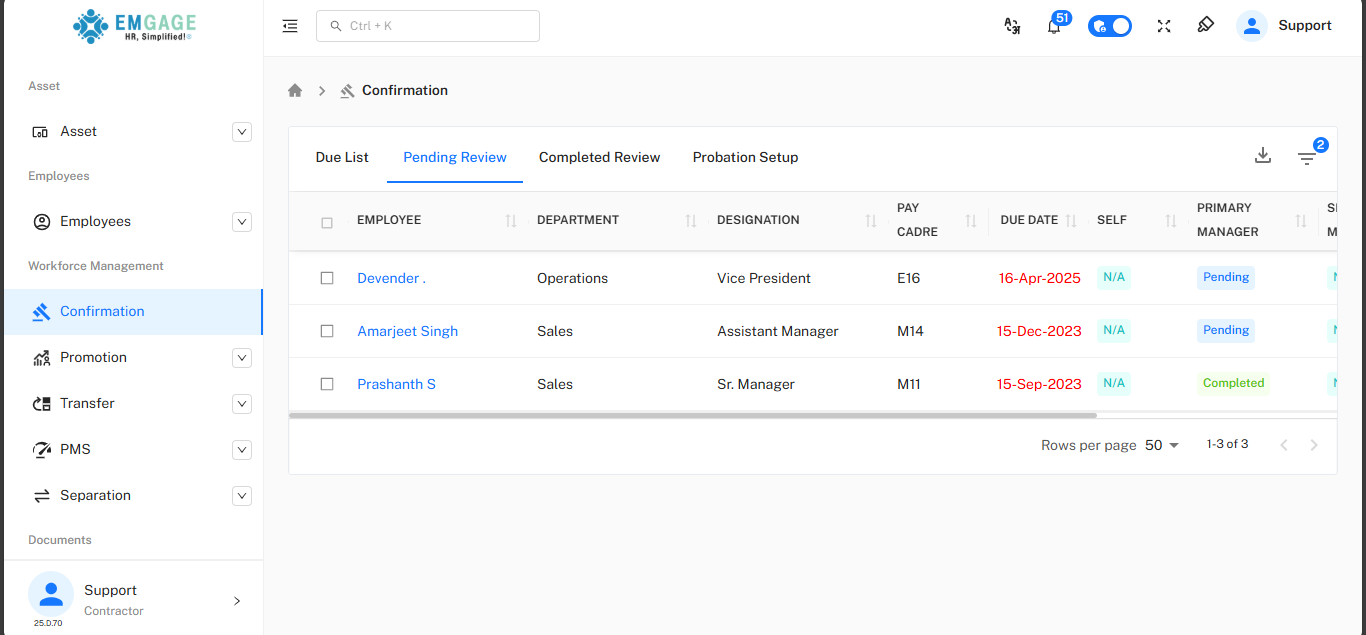
Task: Check Devender's row checkbox
Action: [327, 278]
